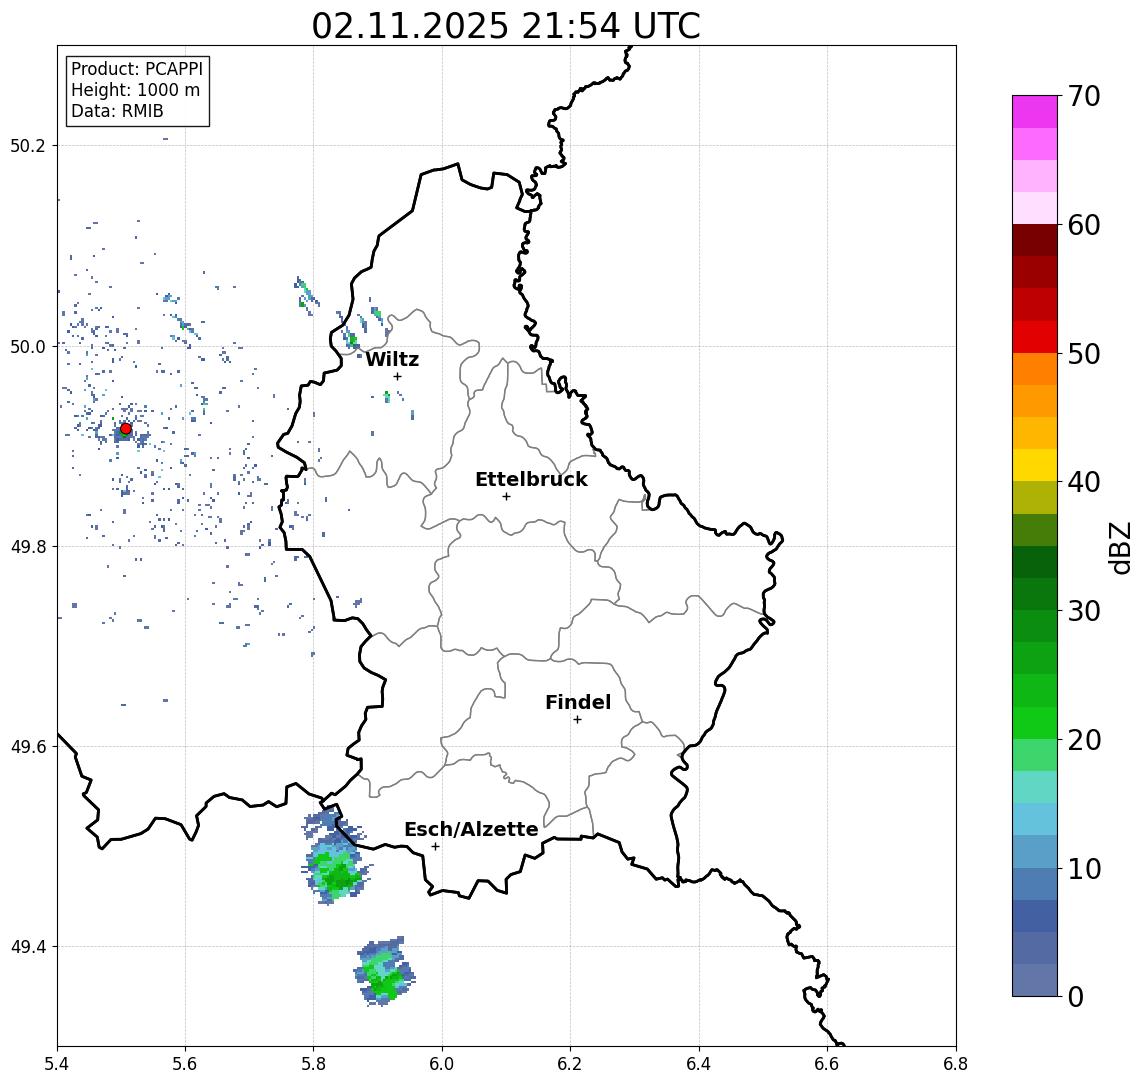This screenshot has height=1084, width=1145.
Task: Click the 6.0 longitude axis label
Action: coord(442,1064)
